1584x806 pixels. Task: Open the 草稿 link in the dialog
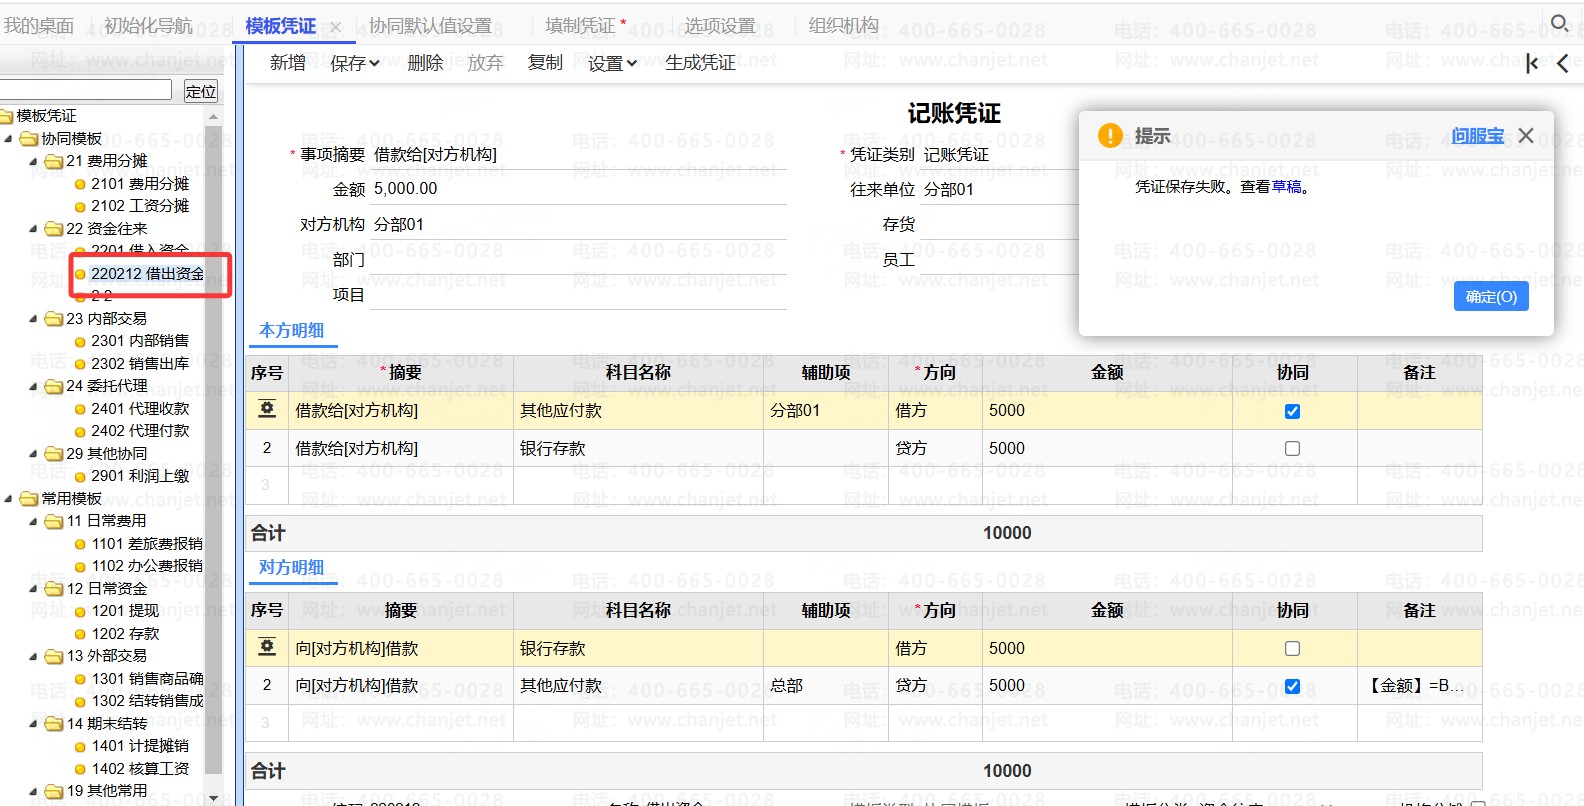pyautogui.click(x=1286, y=187)
